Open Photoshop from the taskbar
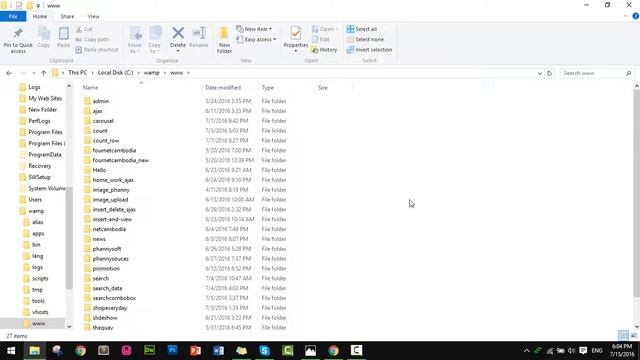Screen dimensions: 640x360 173,351
